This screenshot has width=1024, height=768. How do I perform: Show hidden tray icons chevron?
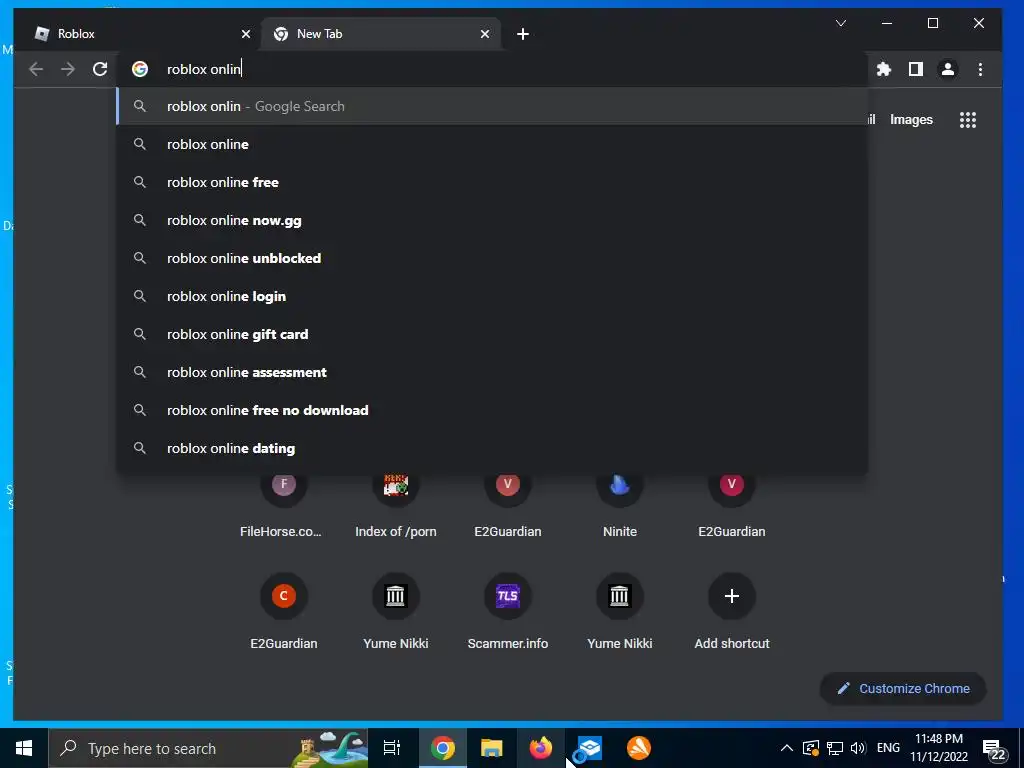pyautogui.click(x=787, y=748)
